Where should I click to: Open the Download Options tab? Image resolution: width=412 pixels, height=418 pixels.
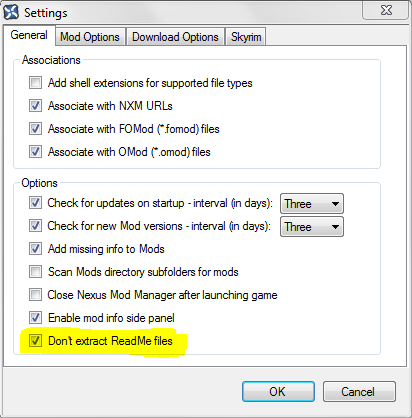(x=175, y=37)
